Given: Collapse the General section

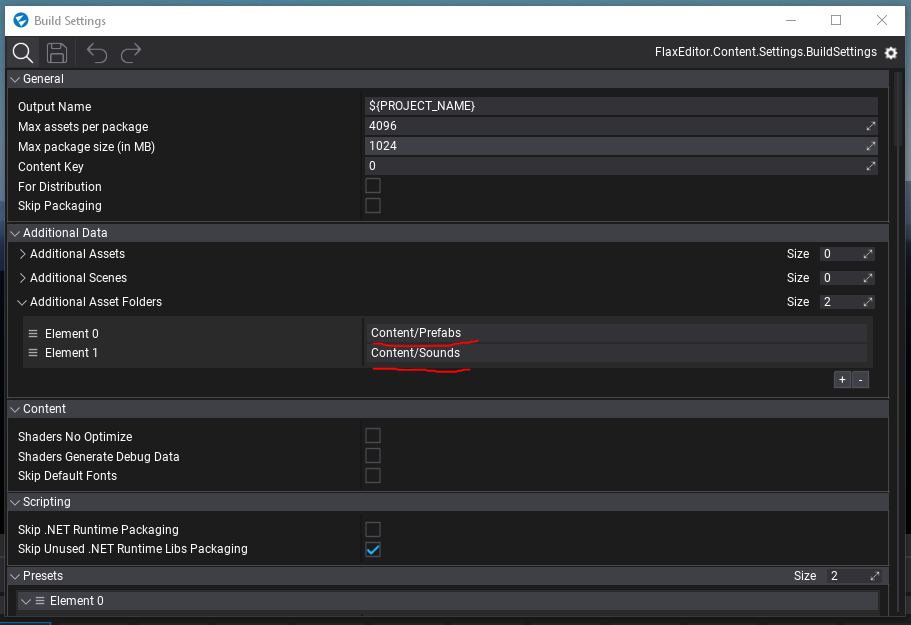Looking at the screenshot, I should click(15, 79).
